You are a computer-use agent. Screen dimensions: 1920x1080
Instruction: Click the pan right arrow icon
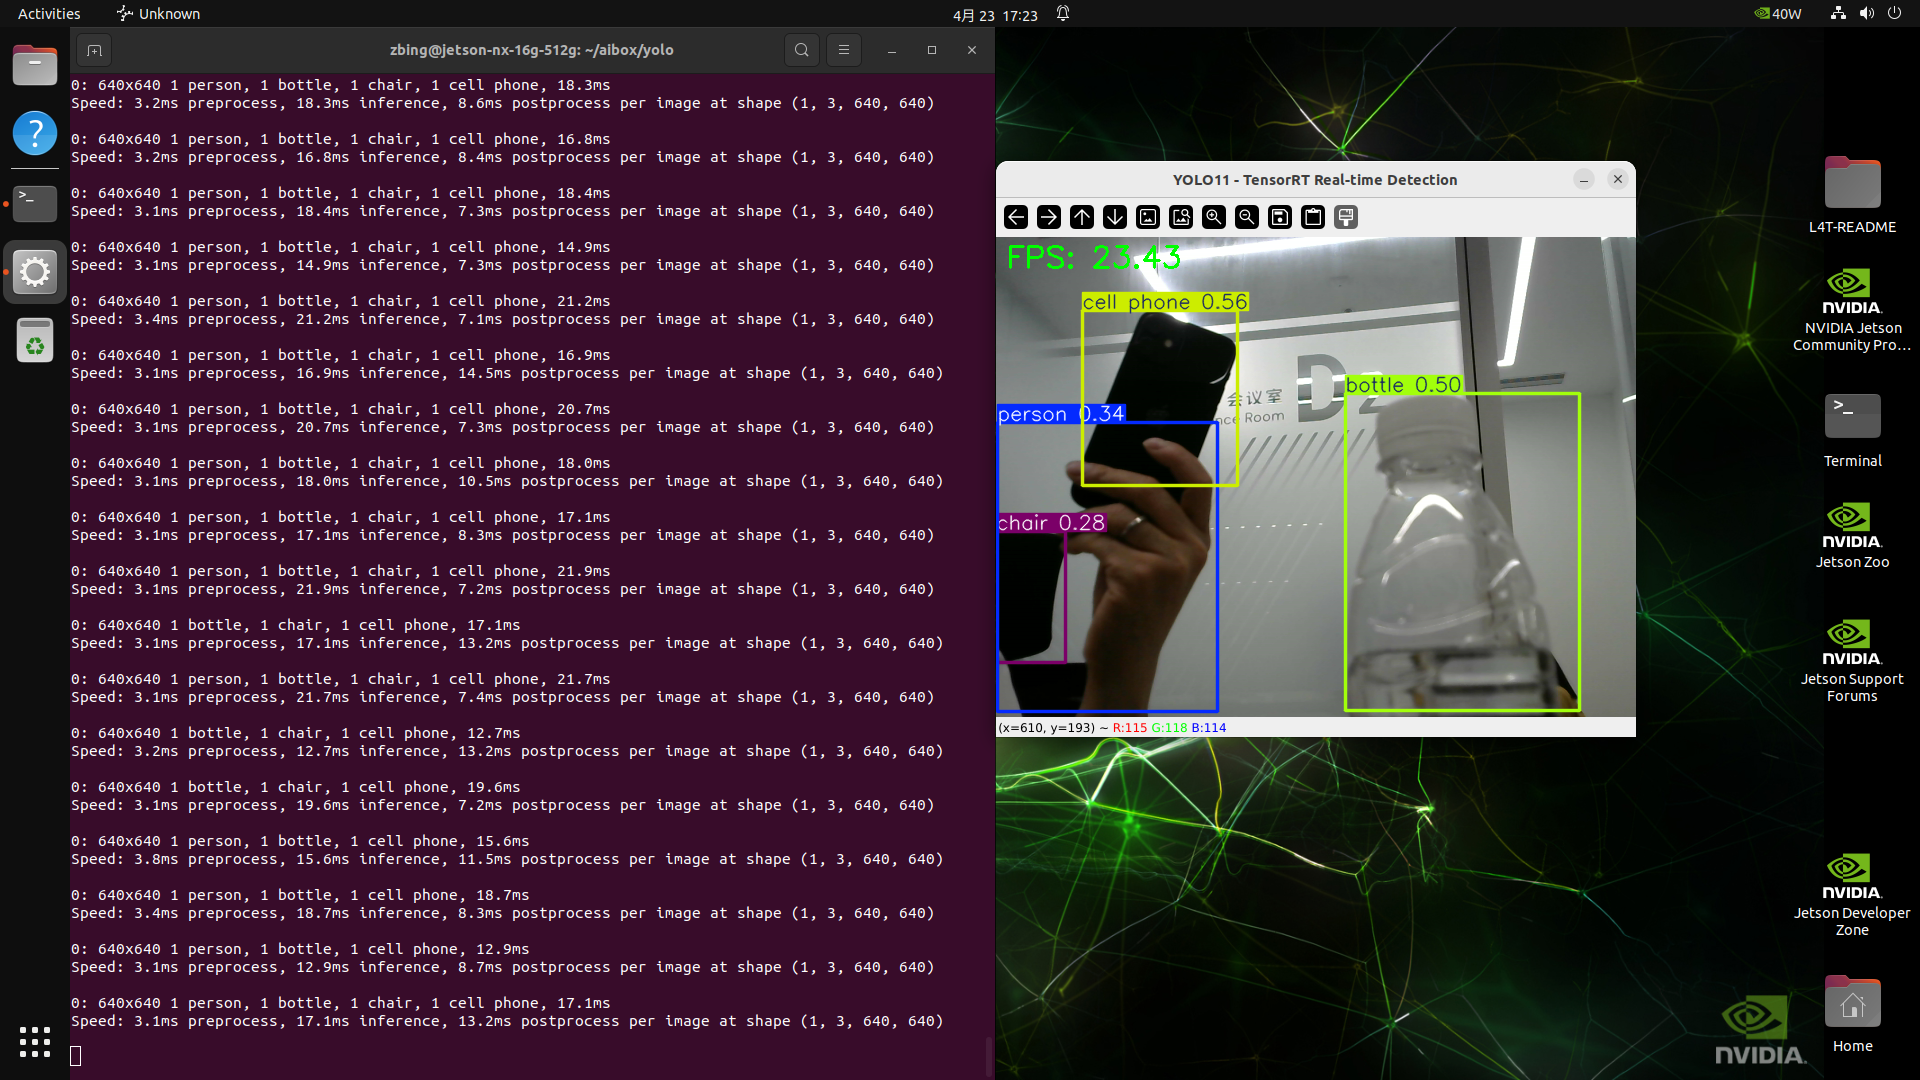click(x=1049, y=217)
